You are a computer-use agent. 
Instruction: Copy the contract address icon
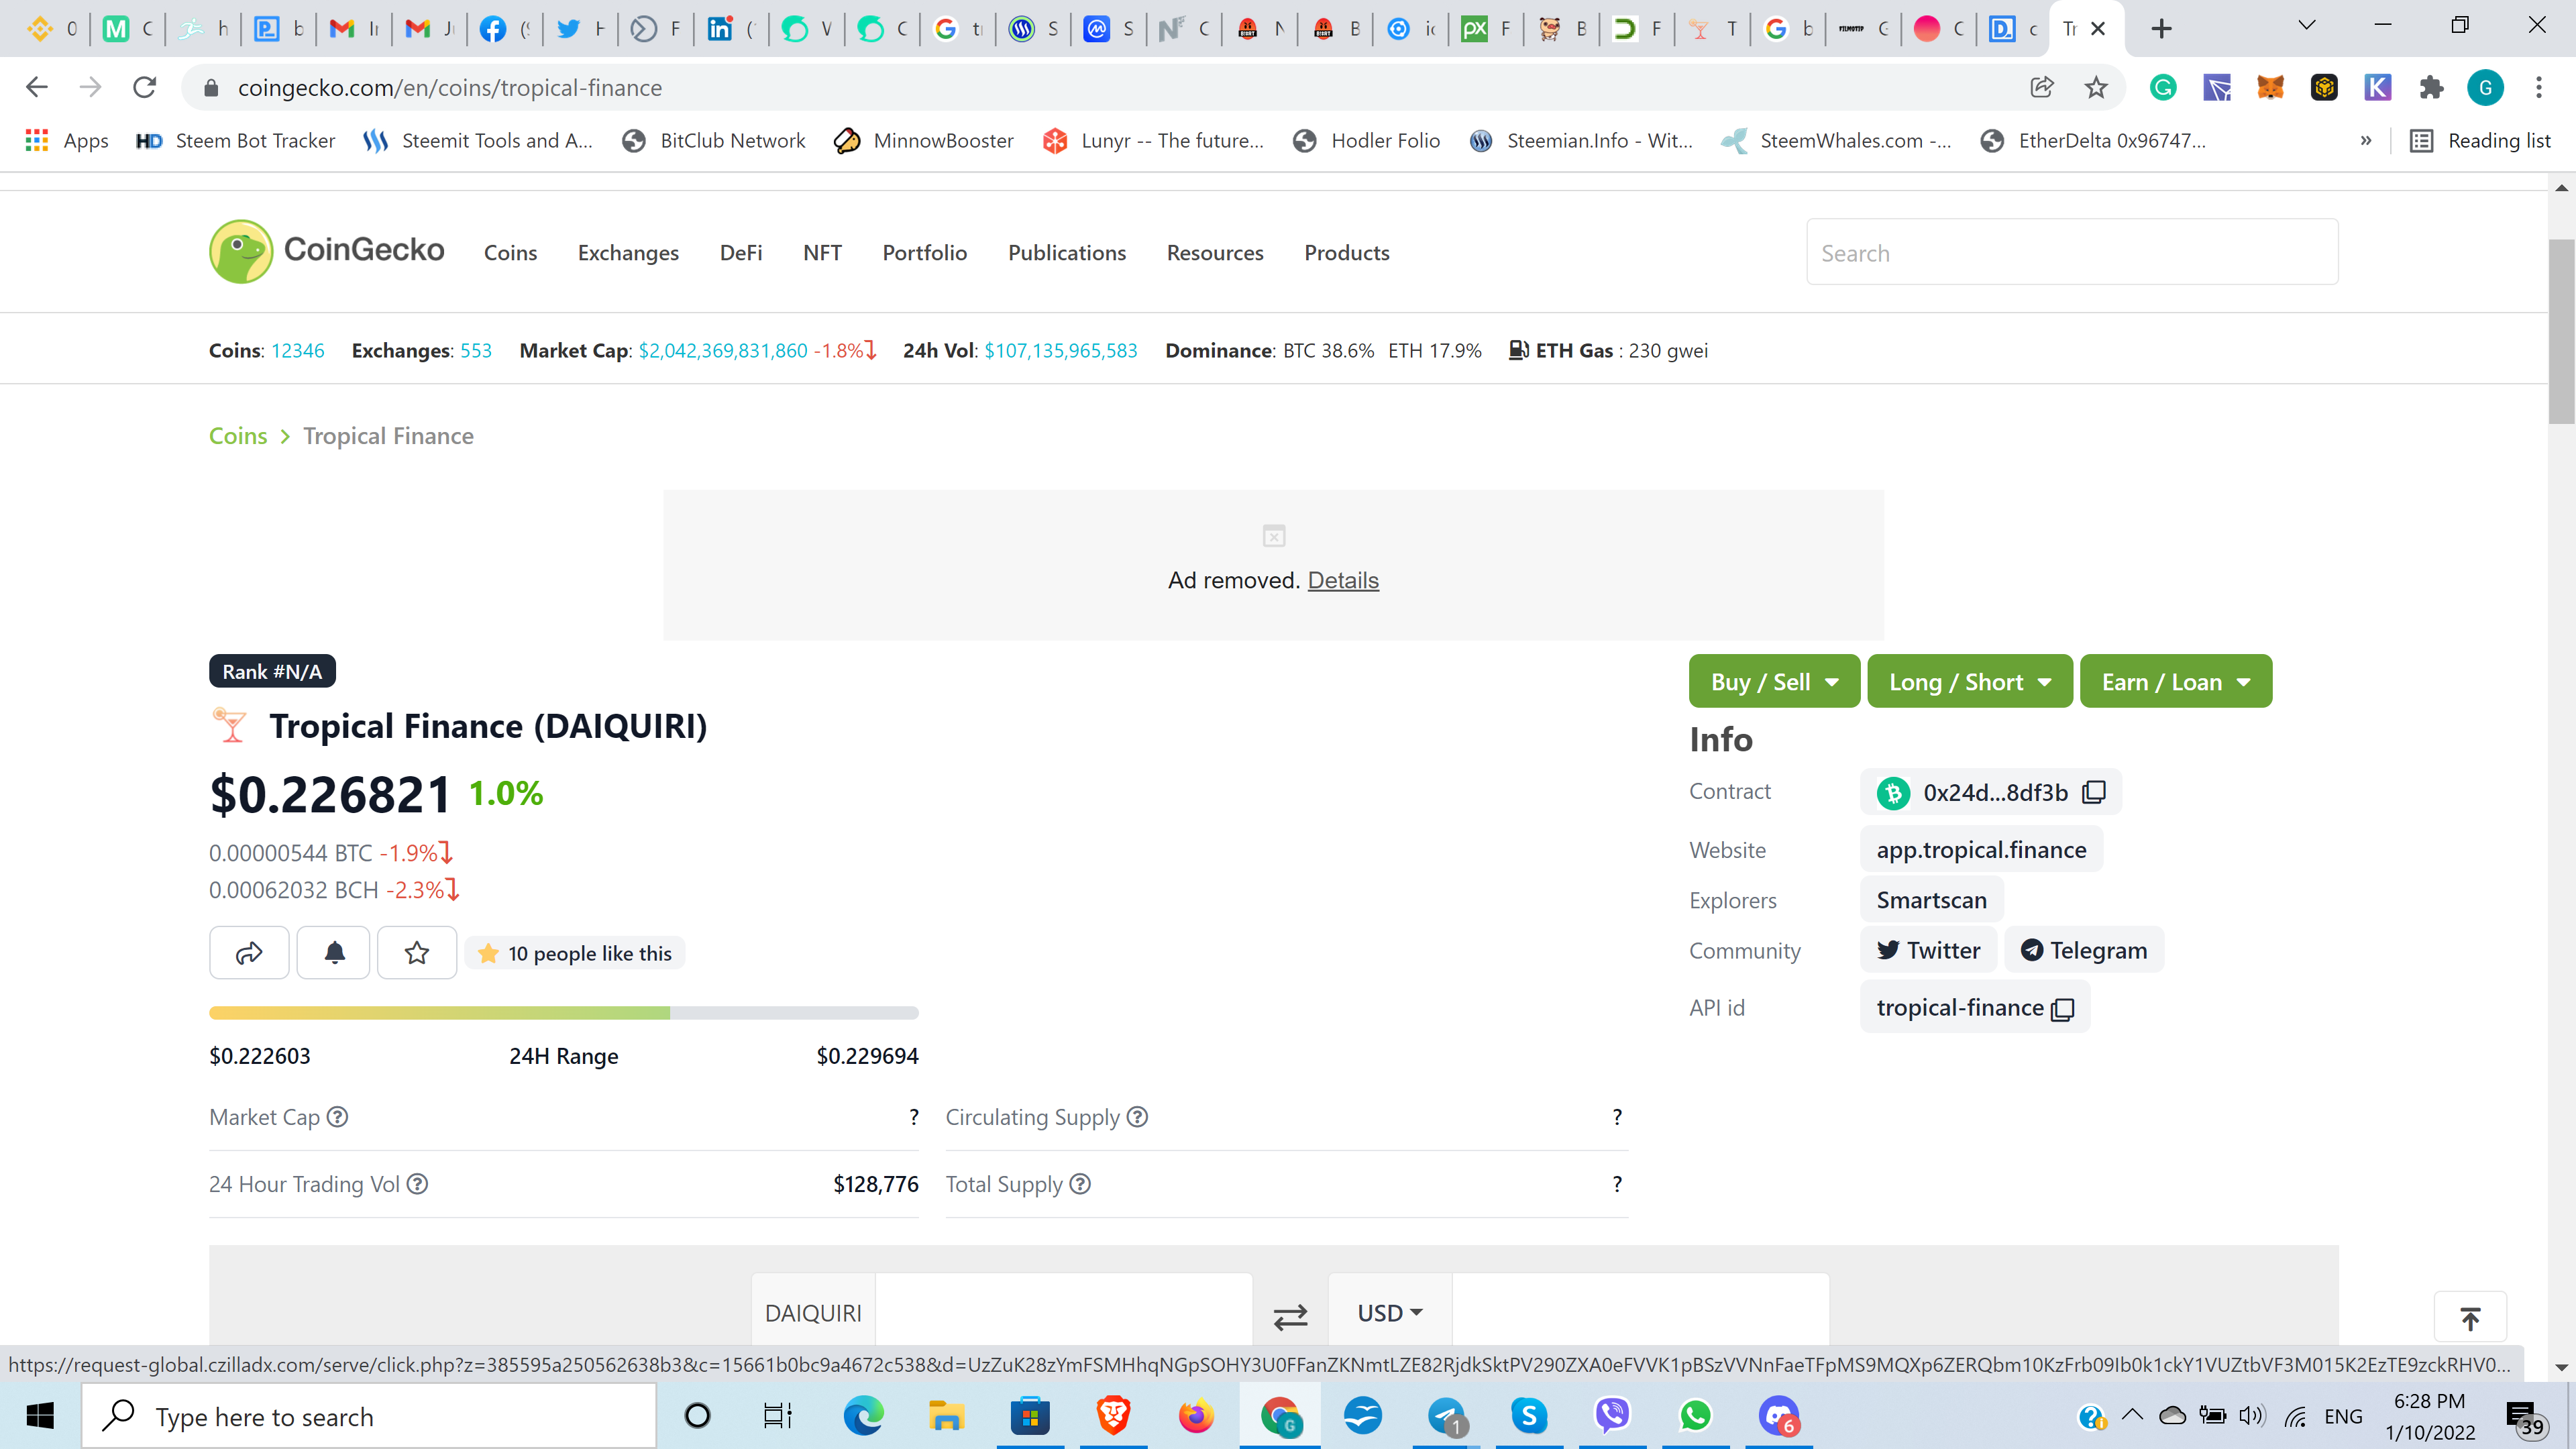click(x=2094, y=792)
